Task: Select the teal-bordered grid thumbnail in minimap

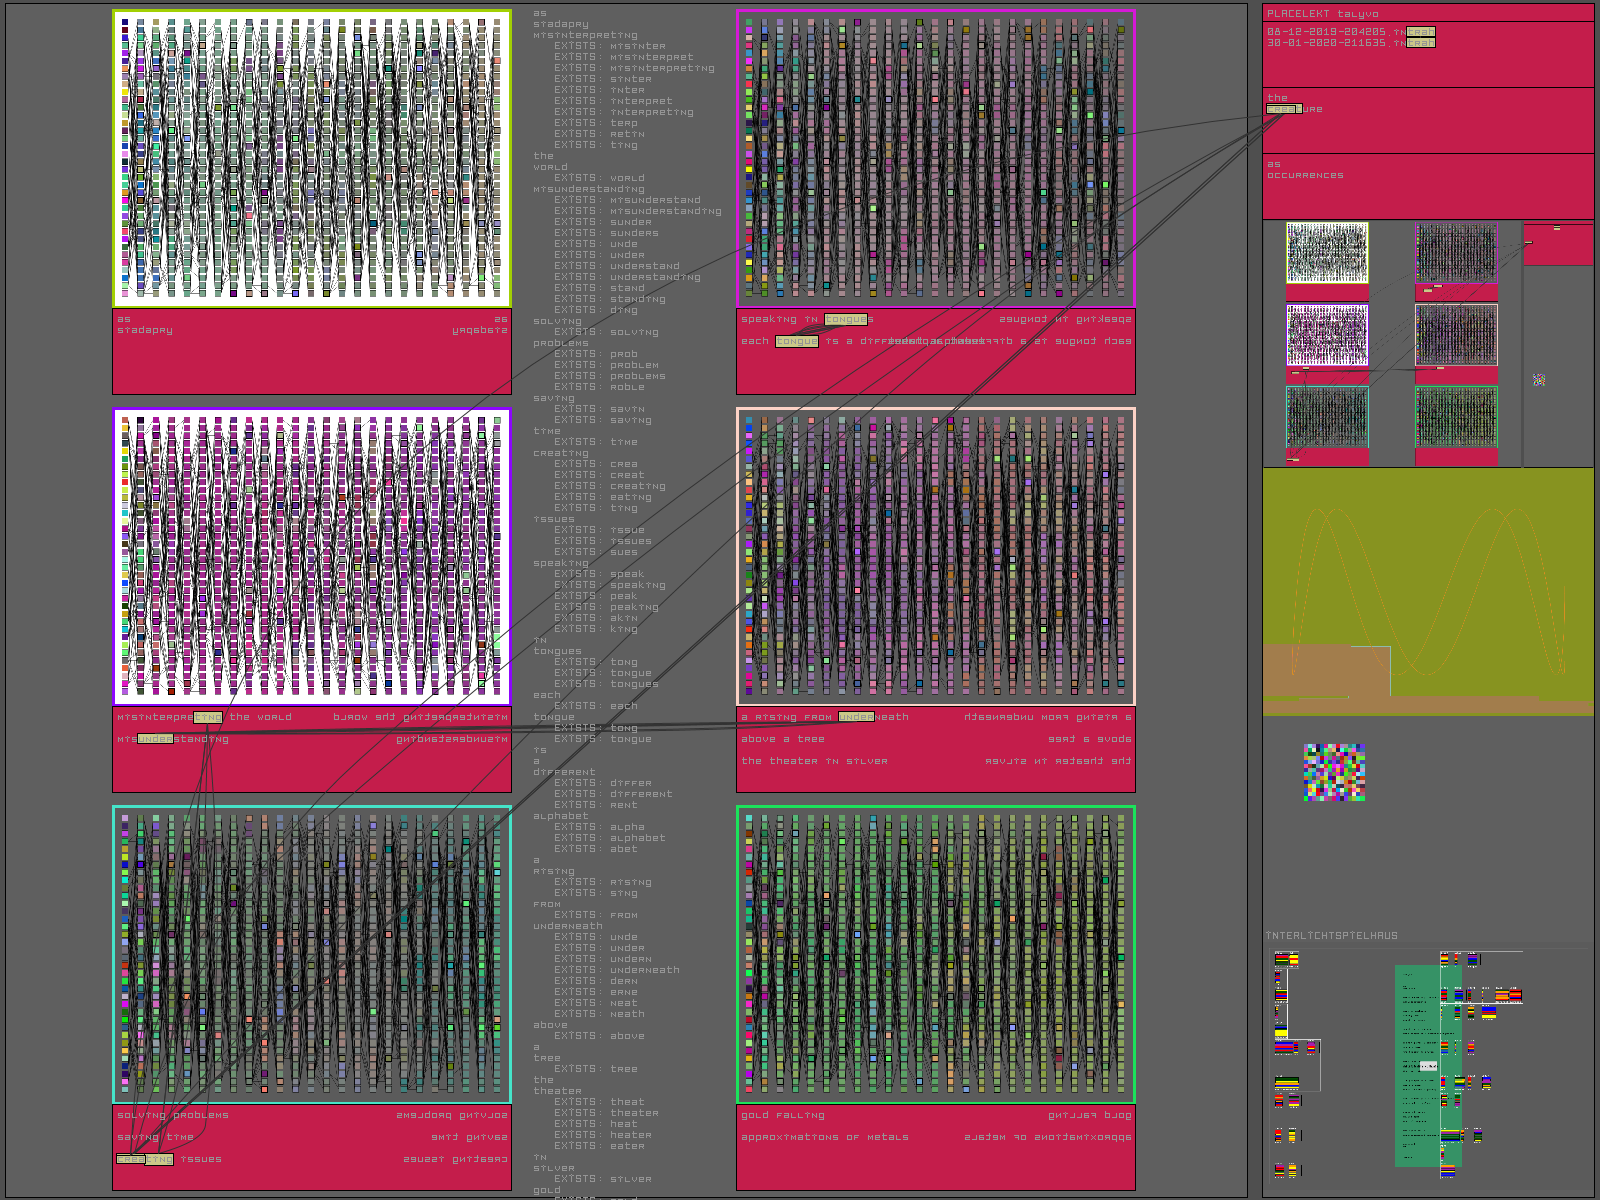Action: point(1327,417)
